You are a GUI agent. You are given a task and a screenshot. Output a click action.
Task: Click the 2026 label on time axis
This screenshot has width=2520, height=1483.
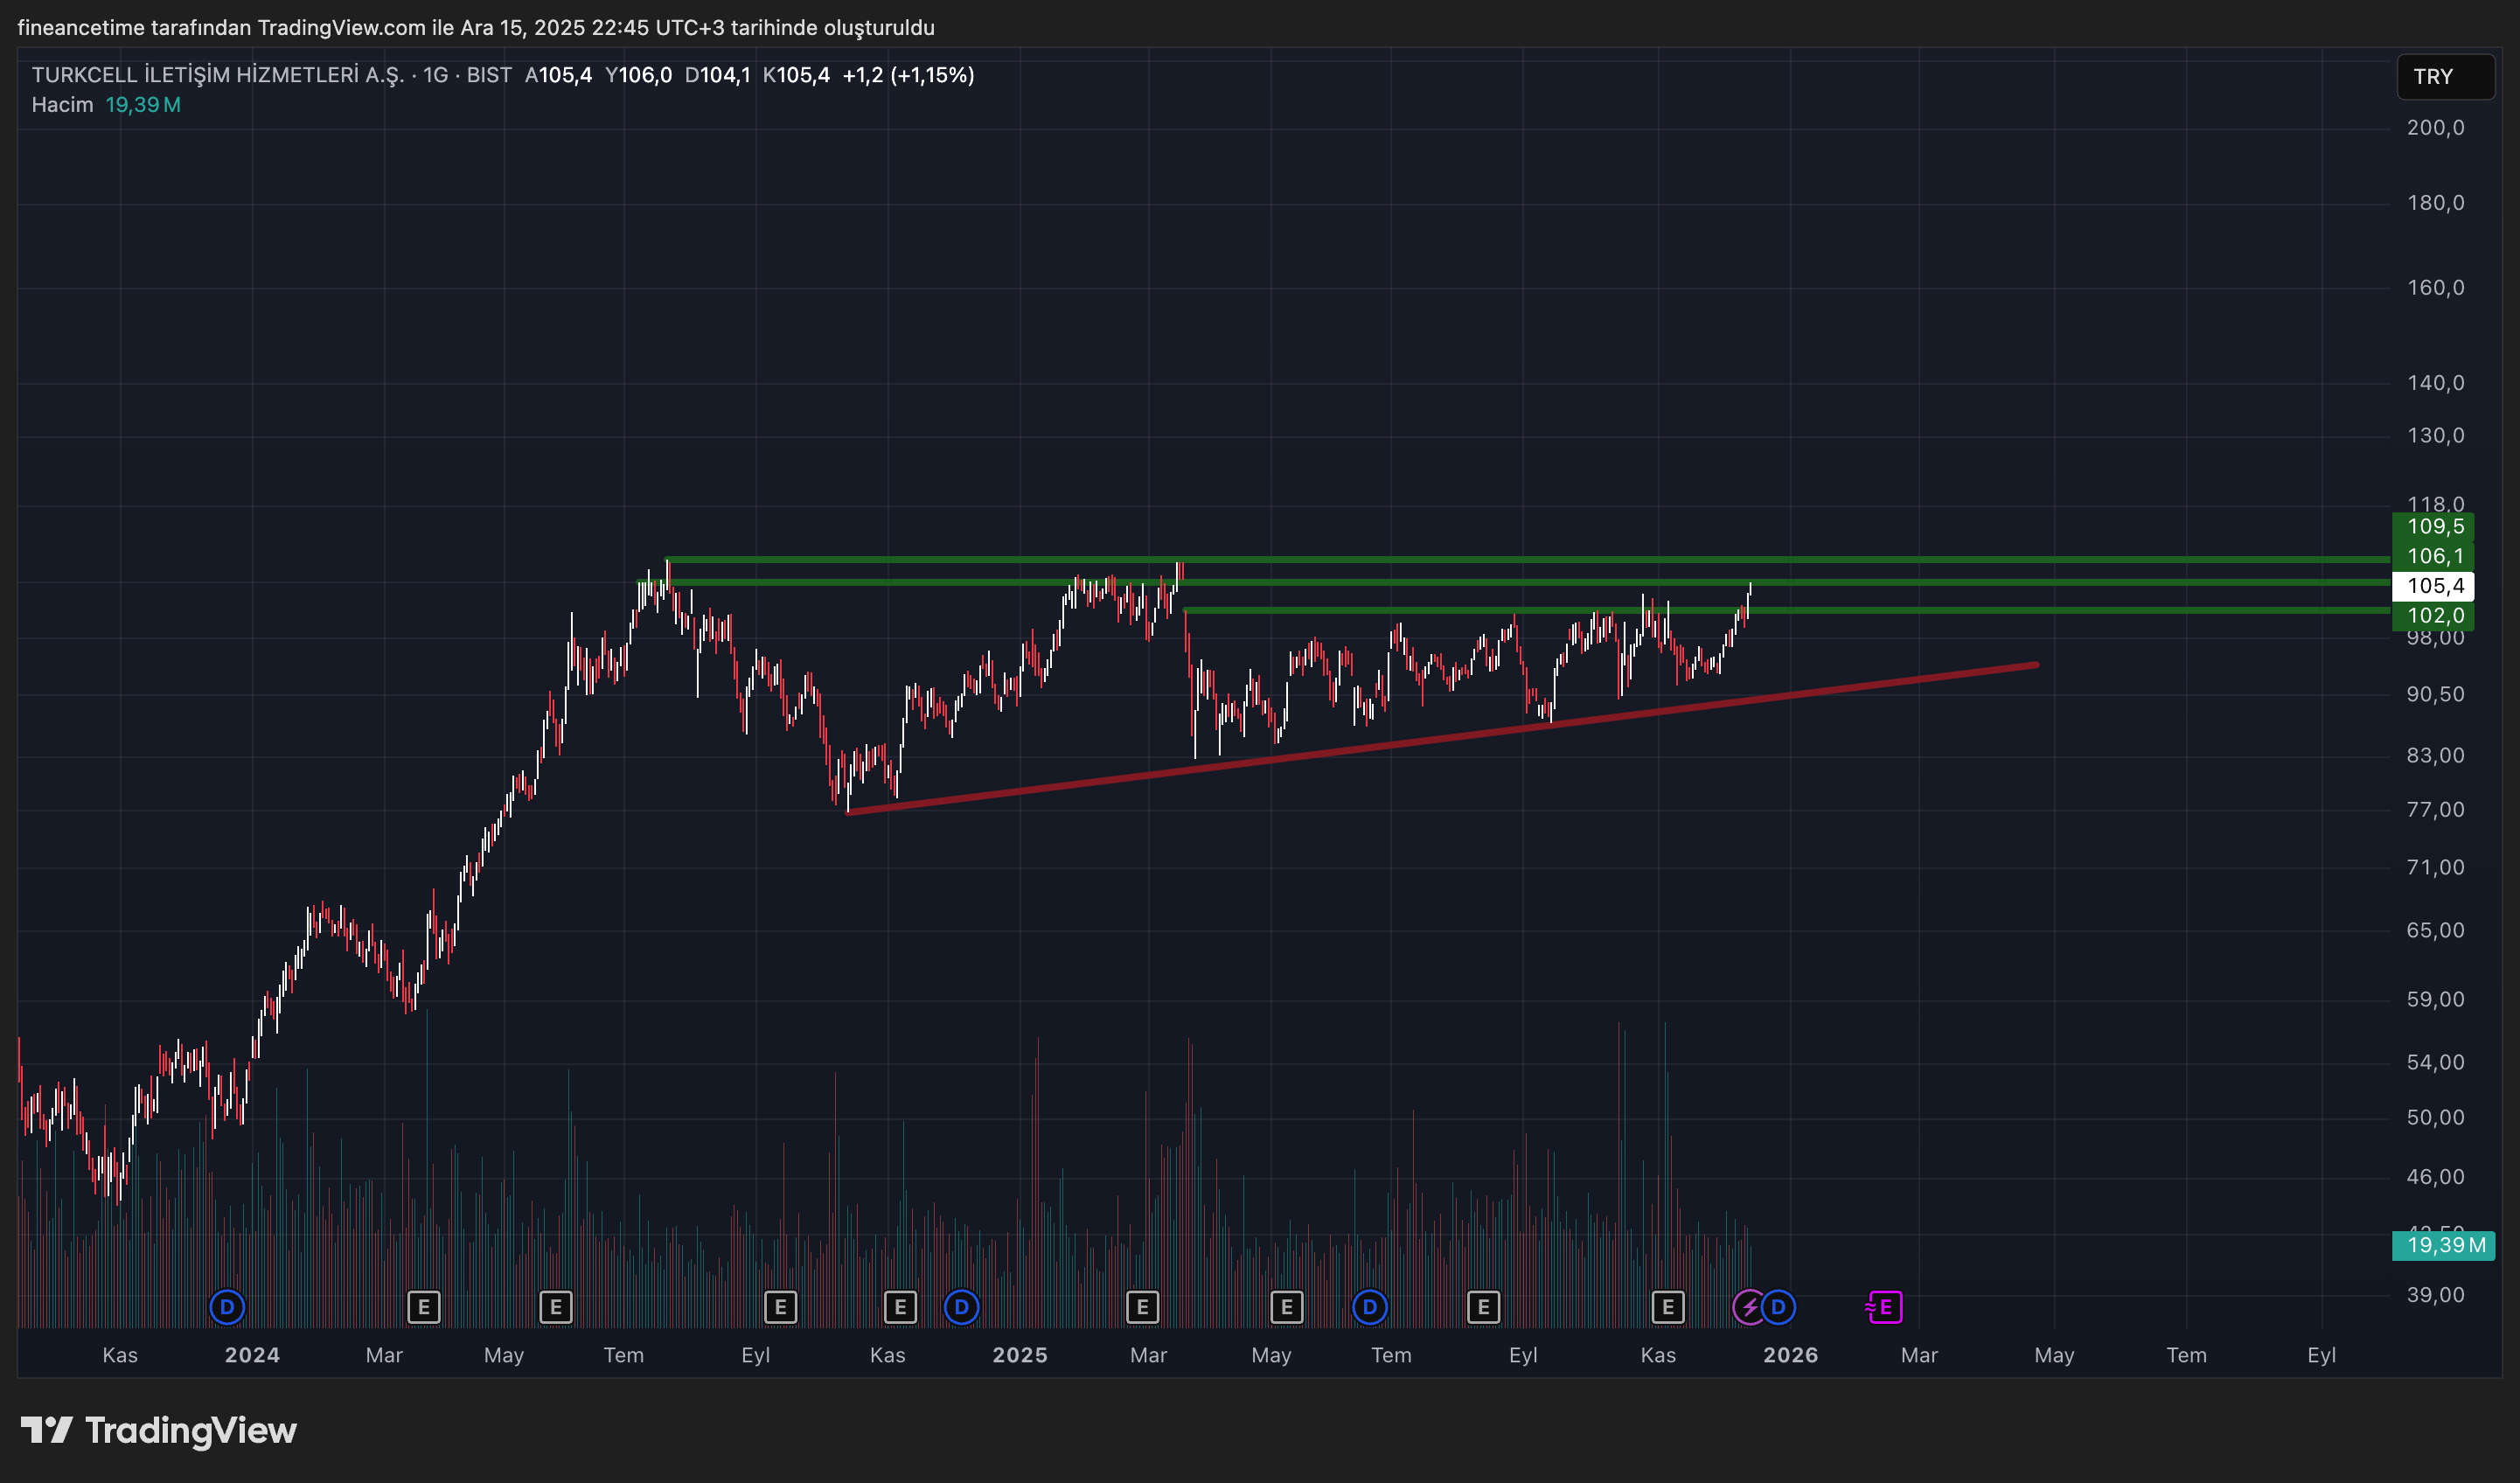(1790, 1355)
